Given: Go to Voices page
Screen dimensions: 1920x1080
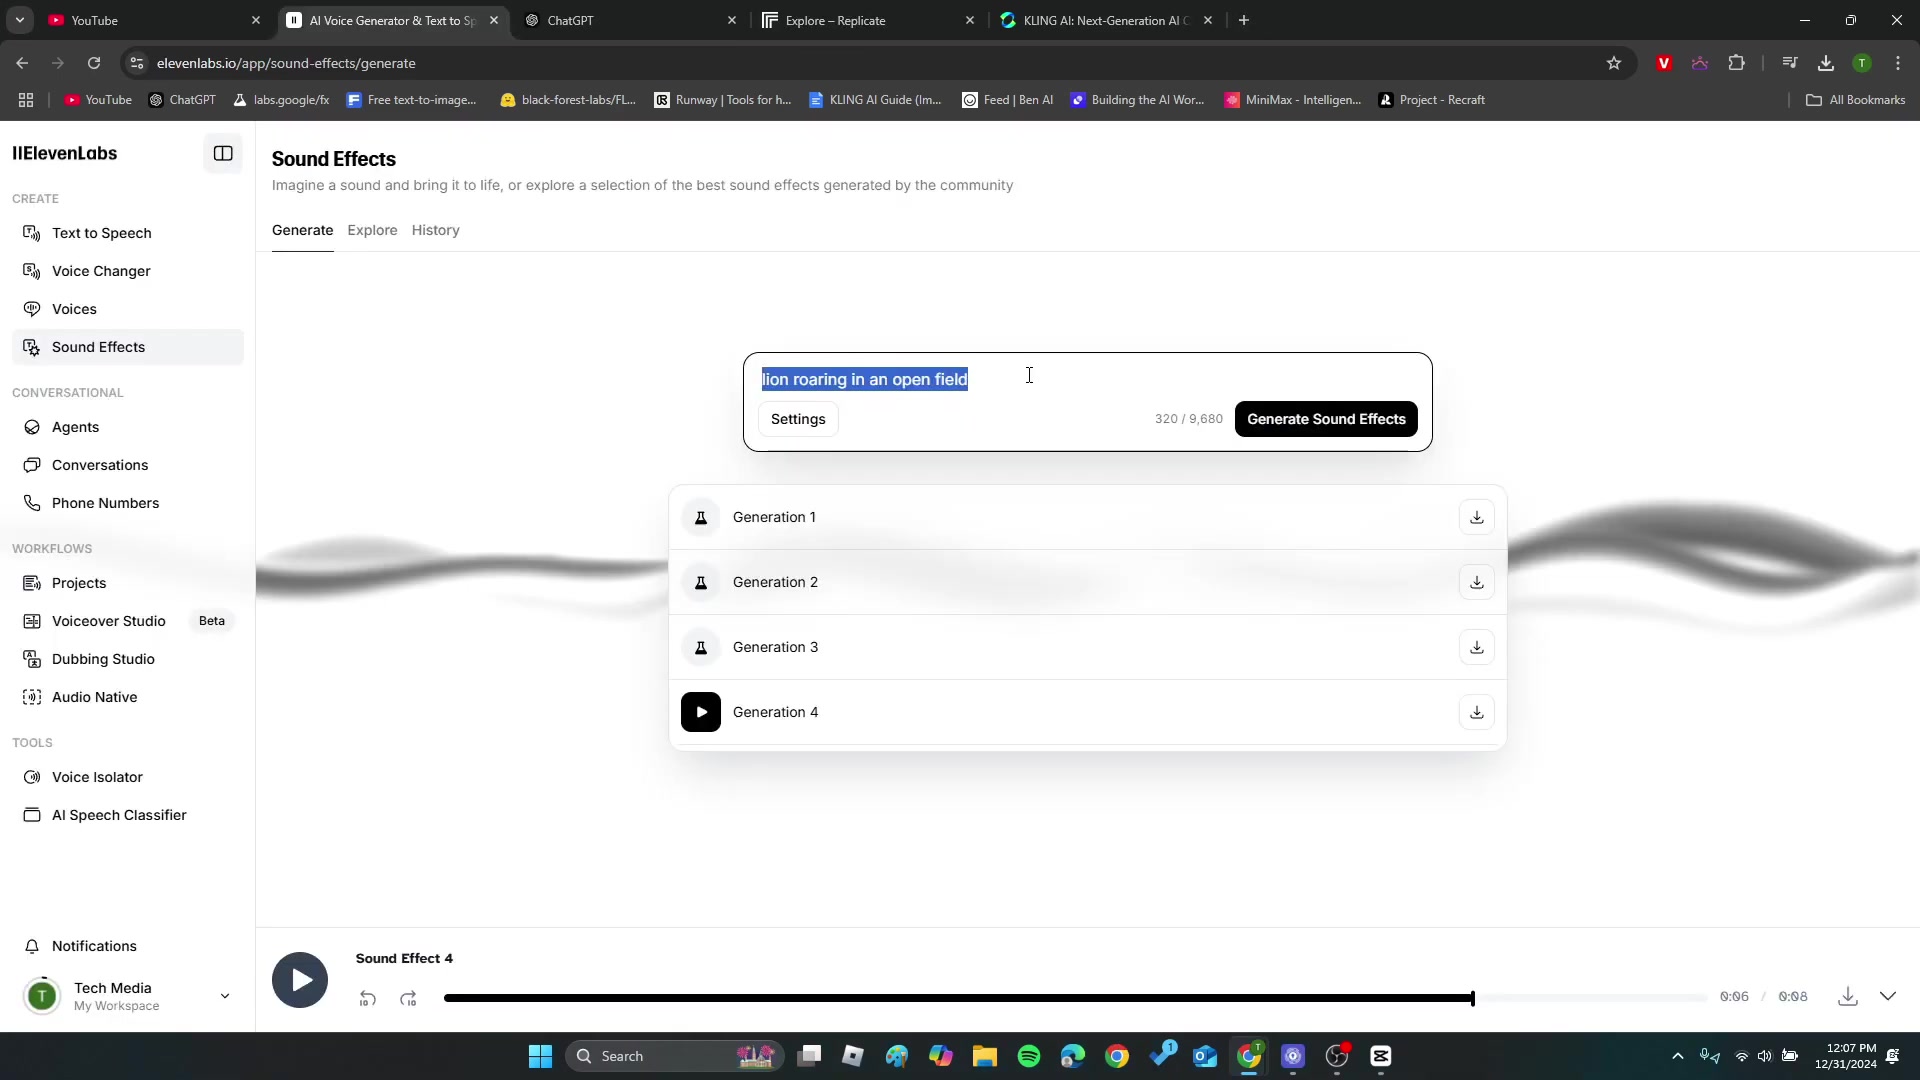Looking at the screenshot, I should (128, 309).
